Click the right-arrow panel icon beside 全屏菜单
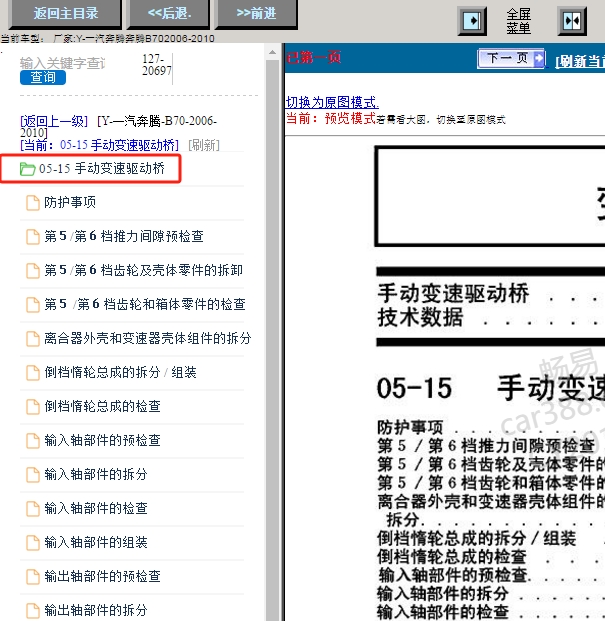The height and width of the screenshot is (621, 605). [472, 21]
